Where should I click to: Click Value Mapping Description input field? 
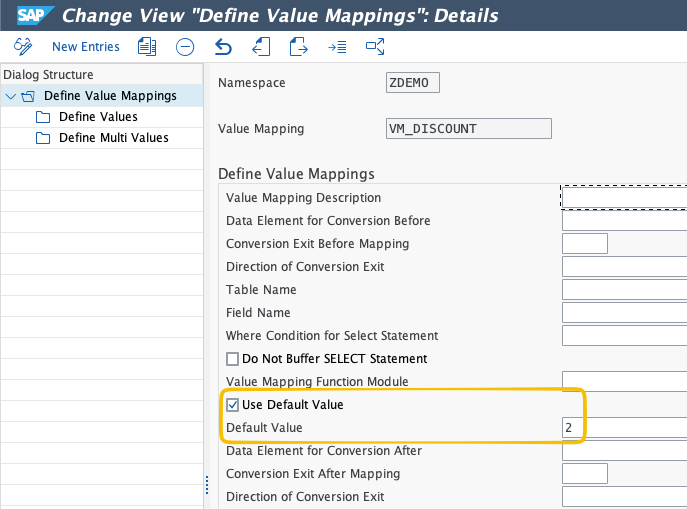click(624, 198)
